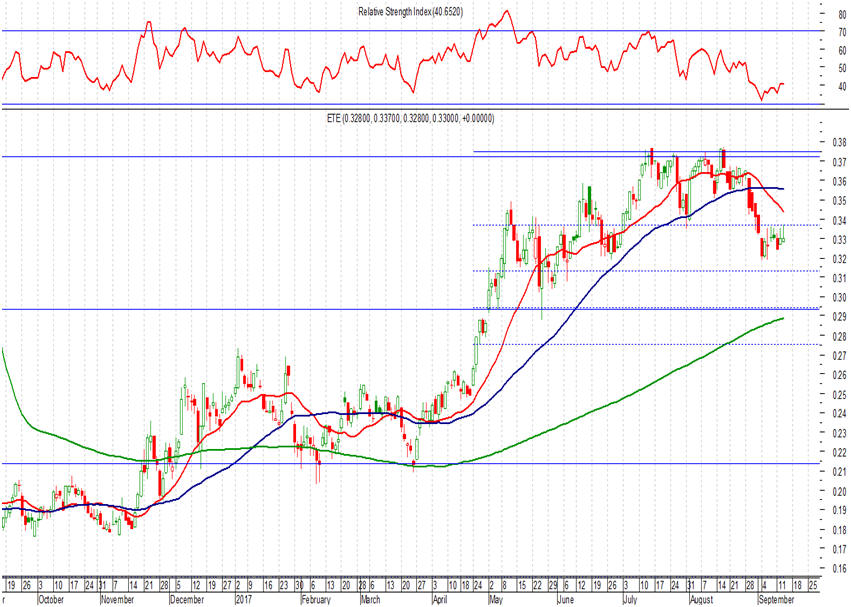Select the 50 label on RSI axis

842,68
